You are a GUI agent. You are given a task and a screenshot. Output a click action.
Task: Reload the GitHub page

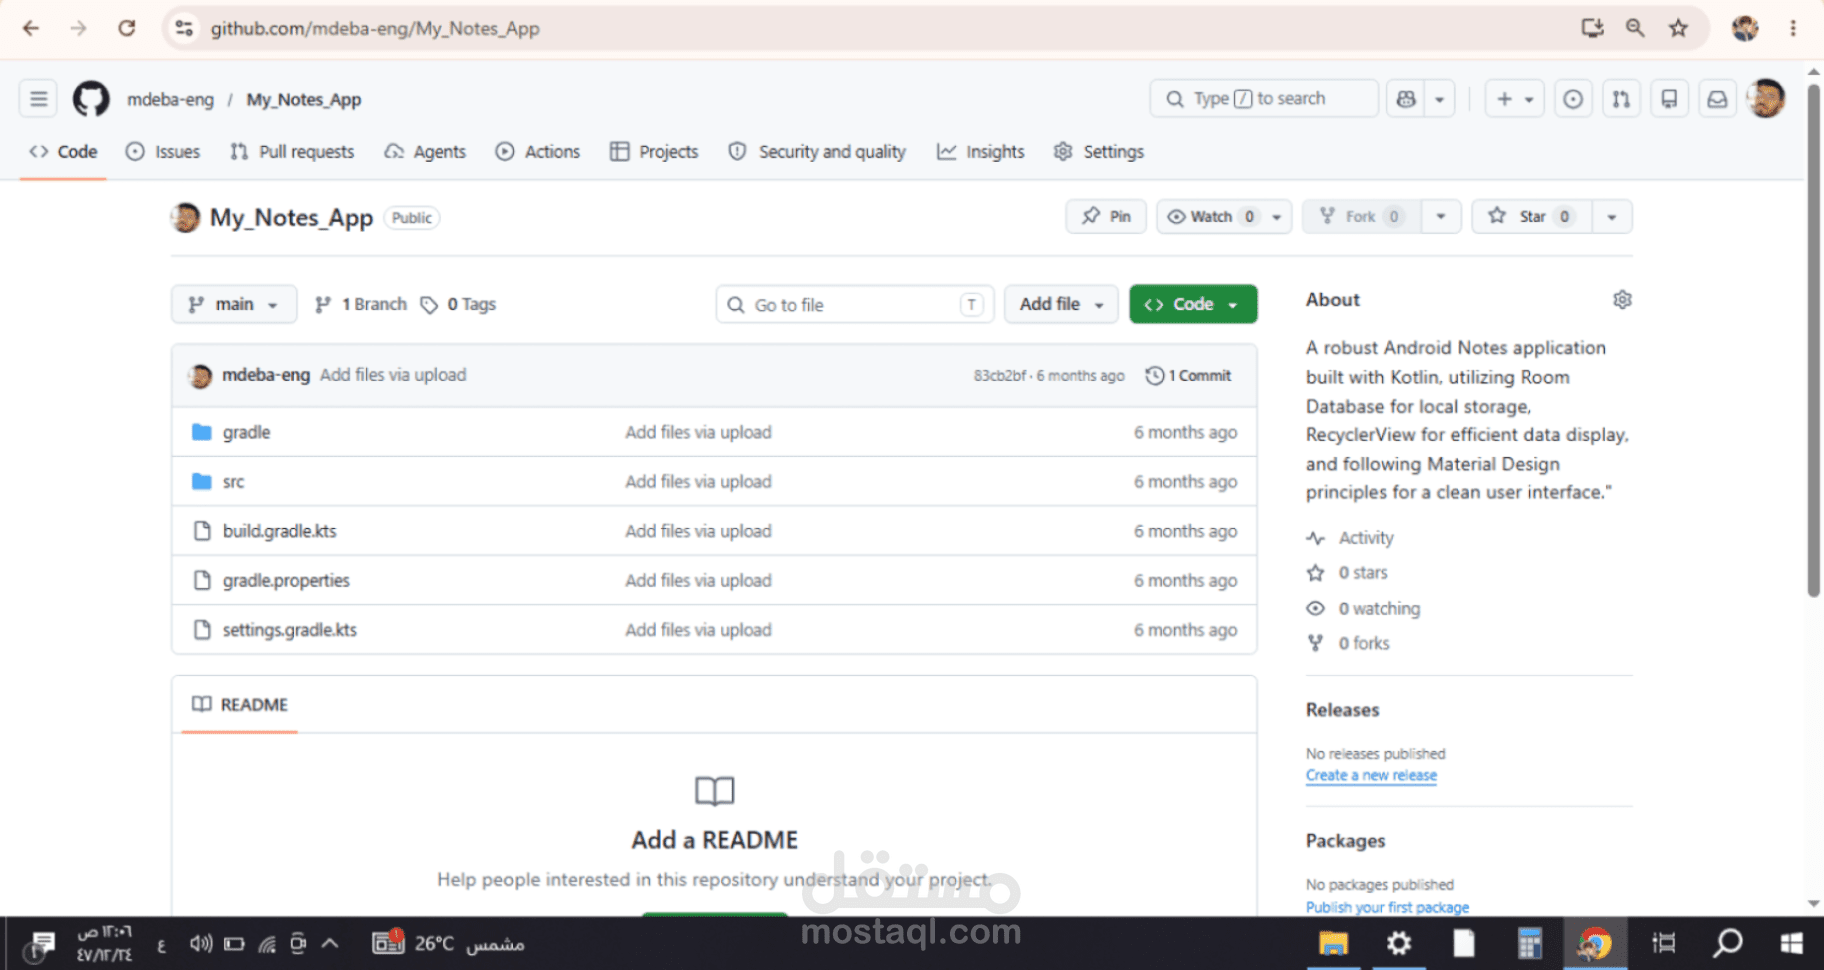[127, 28]
